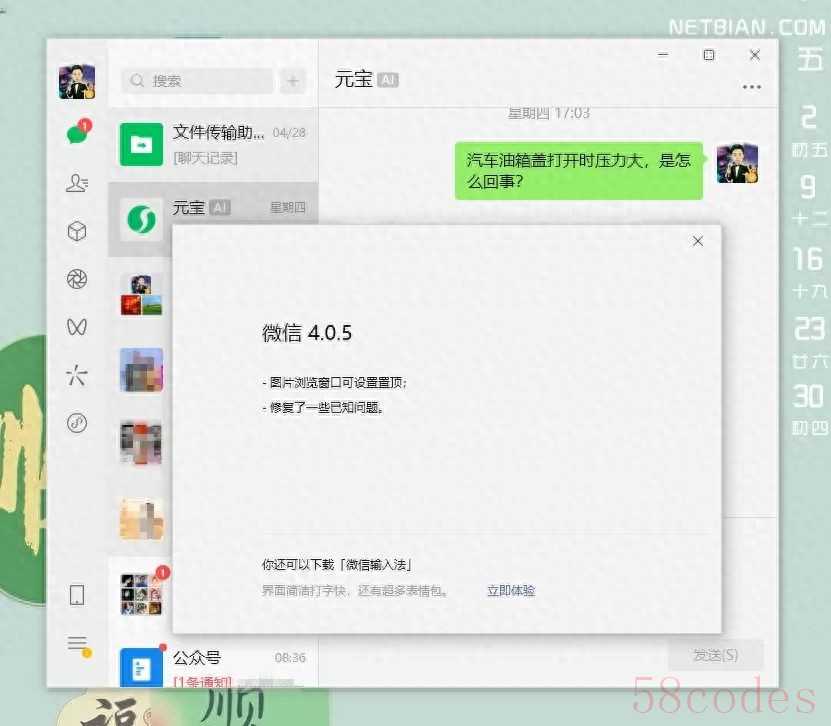Open Channels via the butterfly icon
831x726 pixels.
click(x=77, y=327)
